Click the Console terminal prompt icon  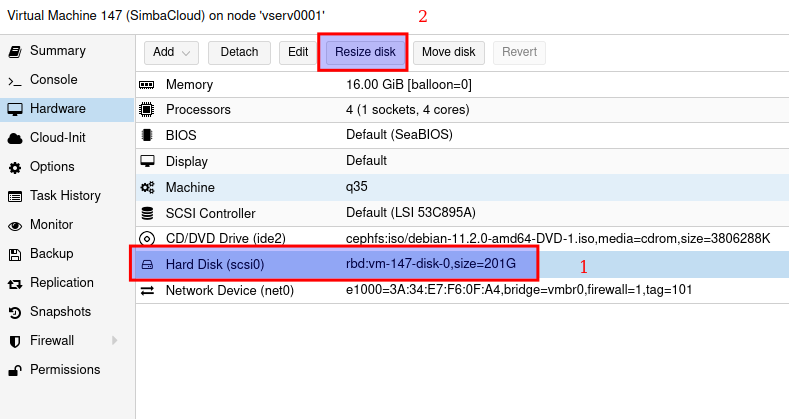pos(15,80)
